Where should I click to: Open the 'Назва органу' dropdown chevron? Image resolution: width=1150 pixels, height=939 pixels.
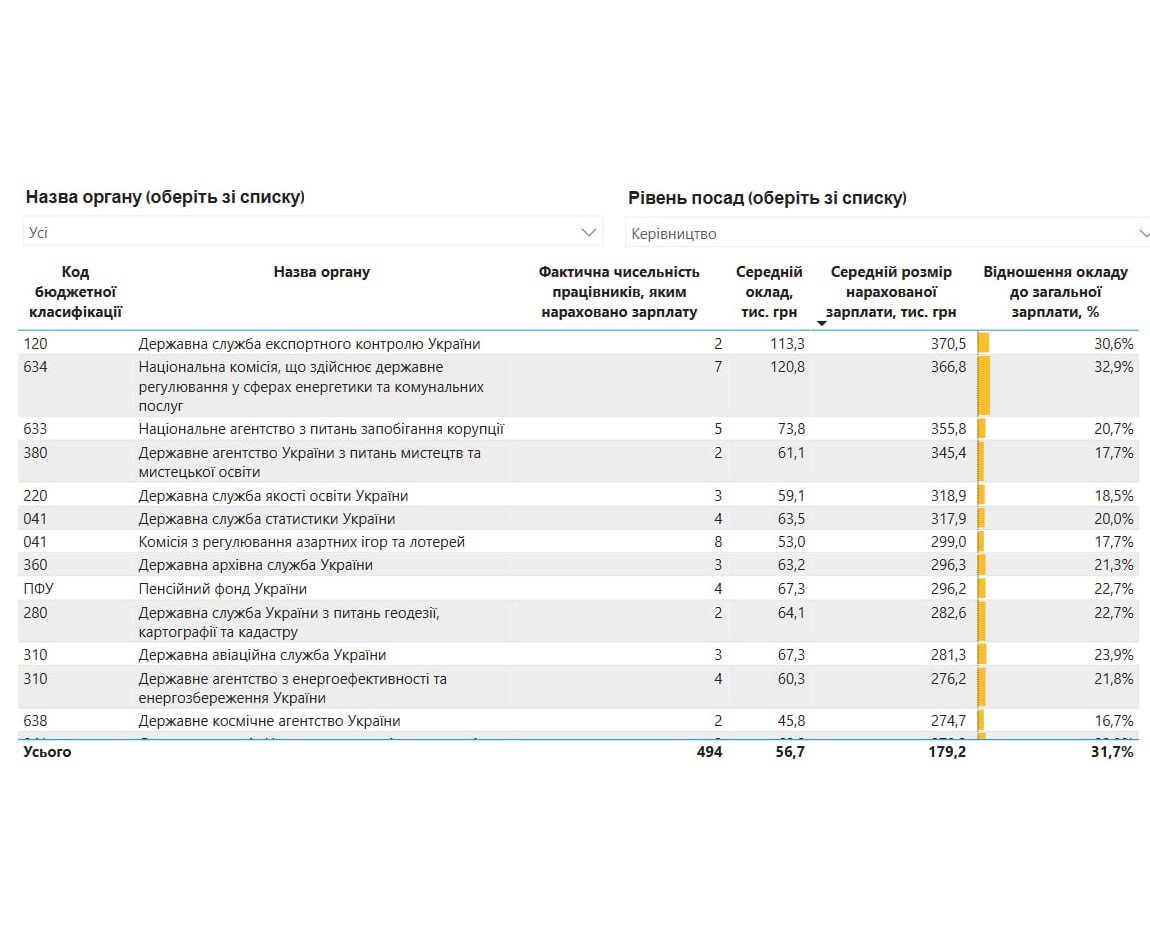point(588,232)
